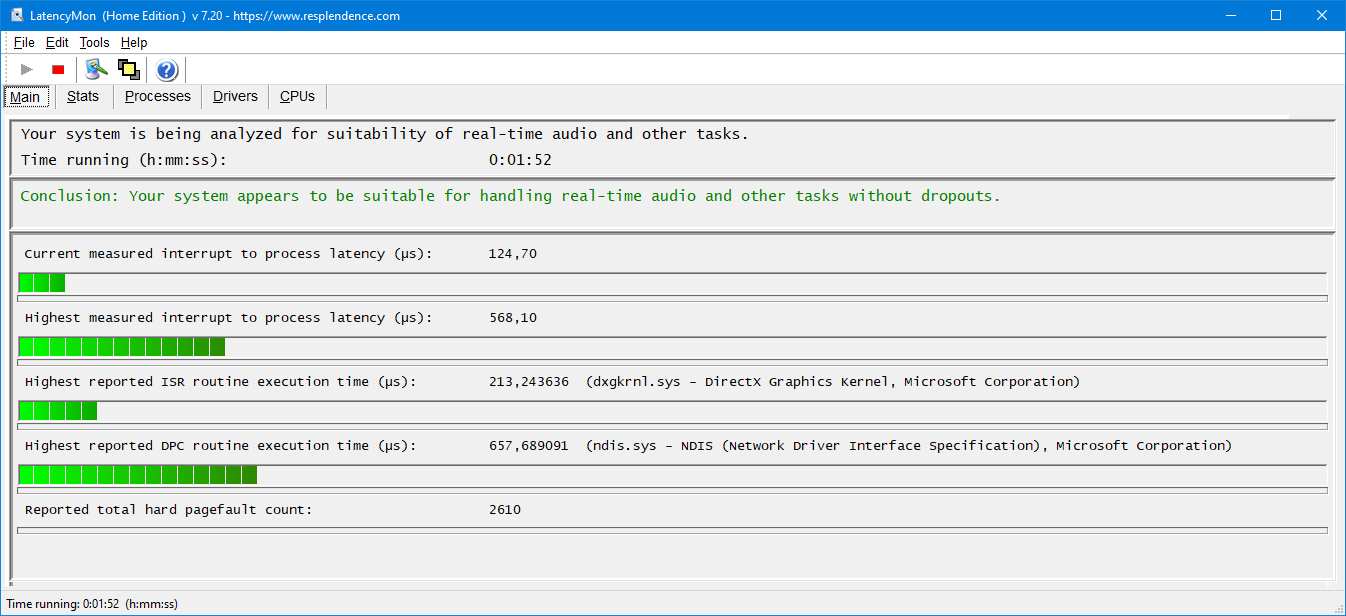Stop monitoring with the red square icon
This screenshot has width=1346, height=616.
(58, 69)
